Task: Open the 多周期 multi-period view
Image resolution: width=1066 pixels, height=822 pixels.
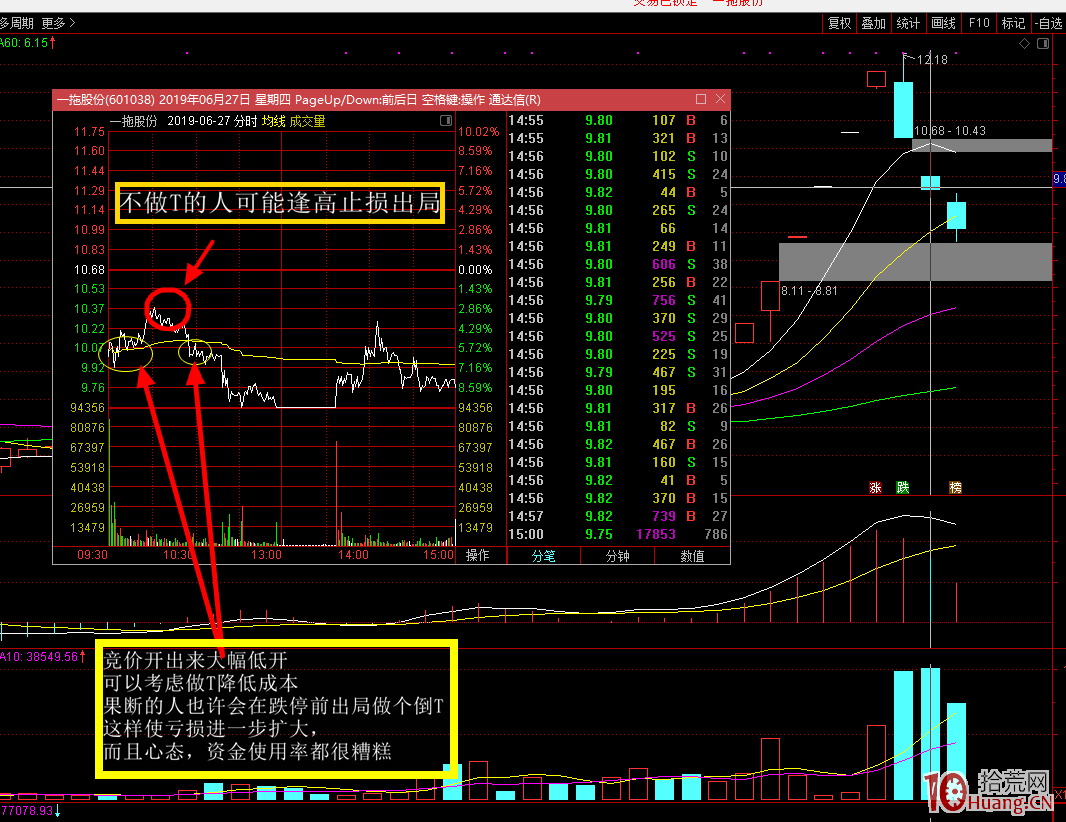Action: [16, 23]
